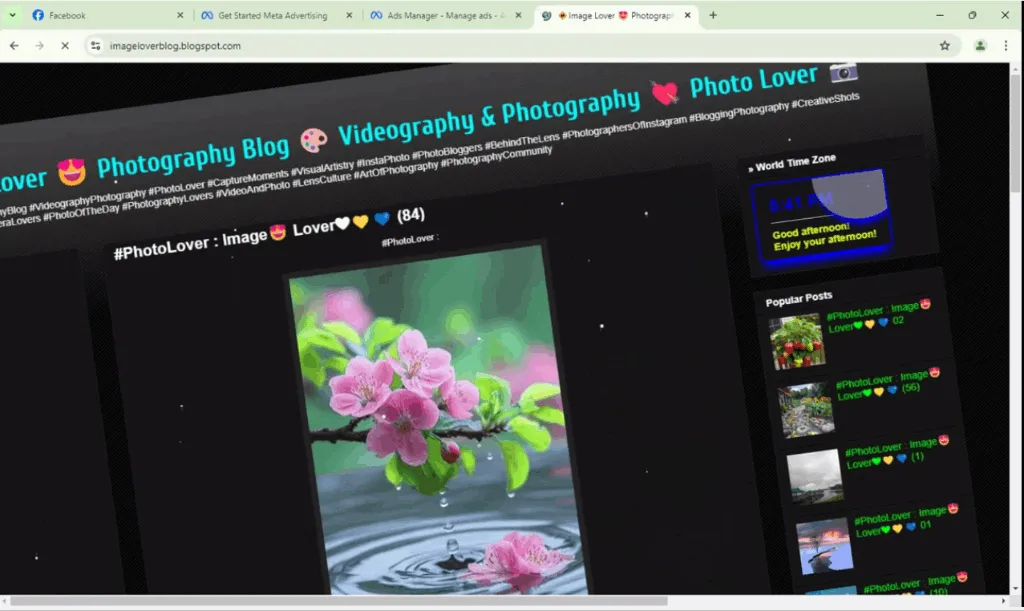Switch to the Ads Manager tab
The image size is (1024, 611).
(446, 15)
